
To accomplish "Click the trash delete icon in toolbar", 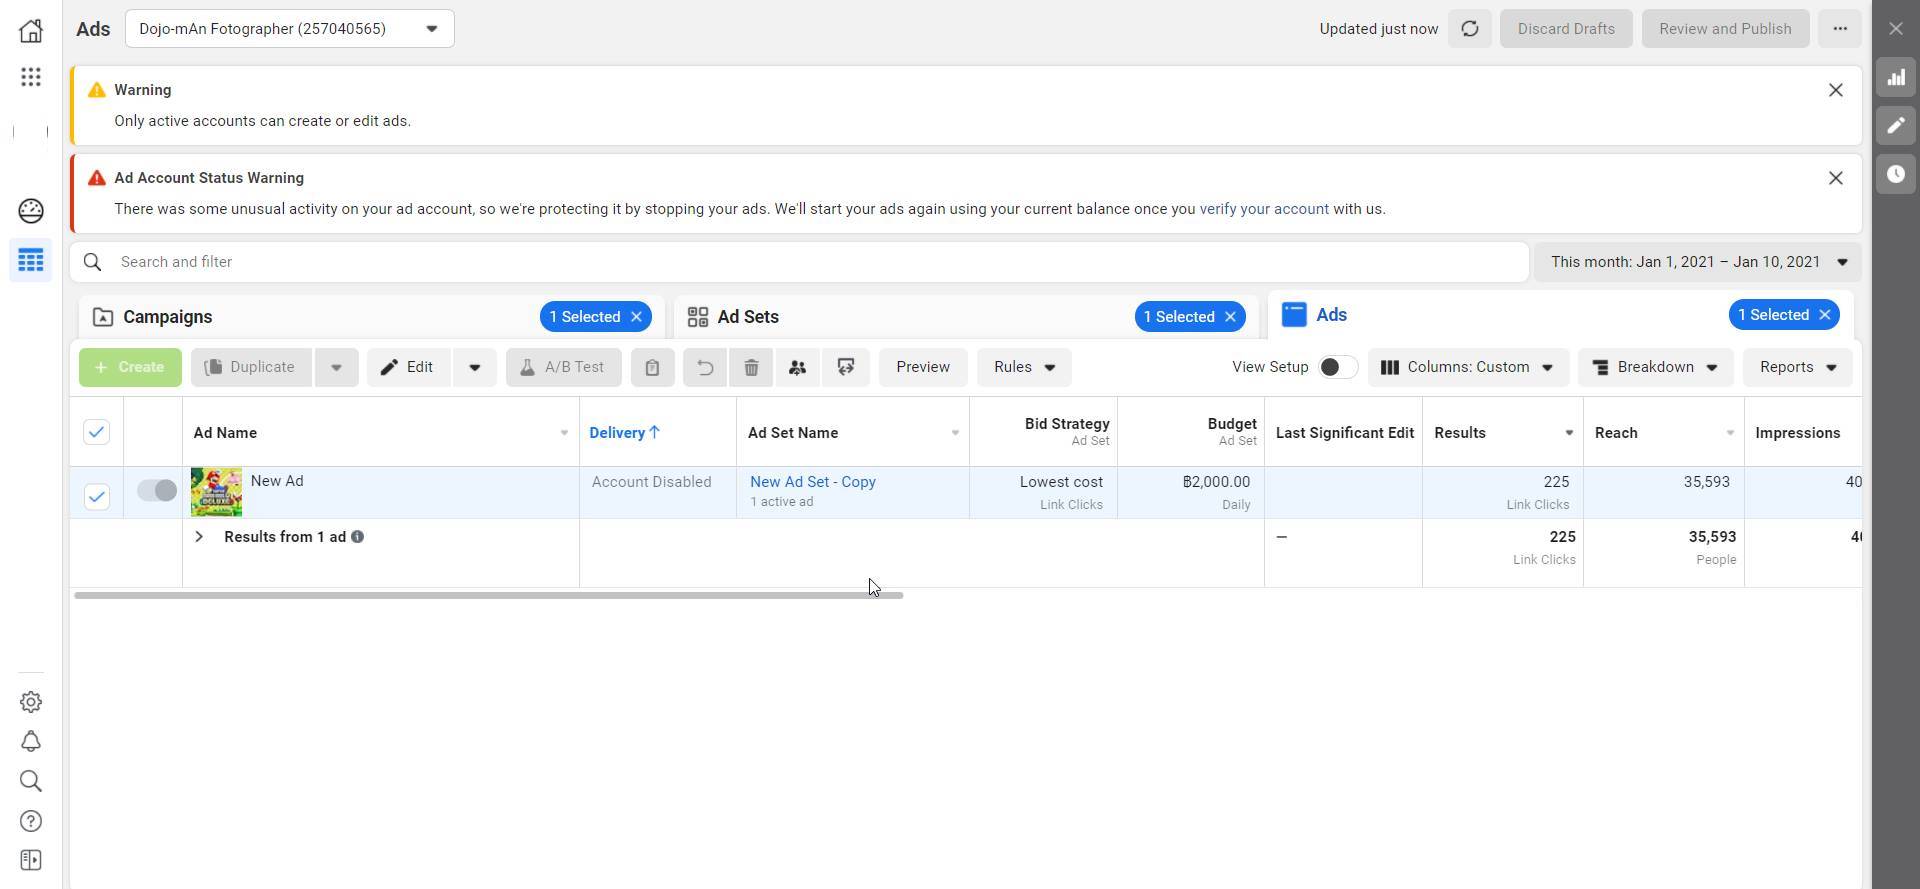I will [751, 367].
